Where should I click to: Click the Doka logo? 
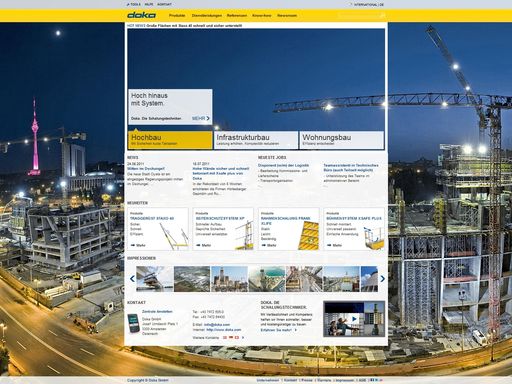[x=141, y=15]
